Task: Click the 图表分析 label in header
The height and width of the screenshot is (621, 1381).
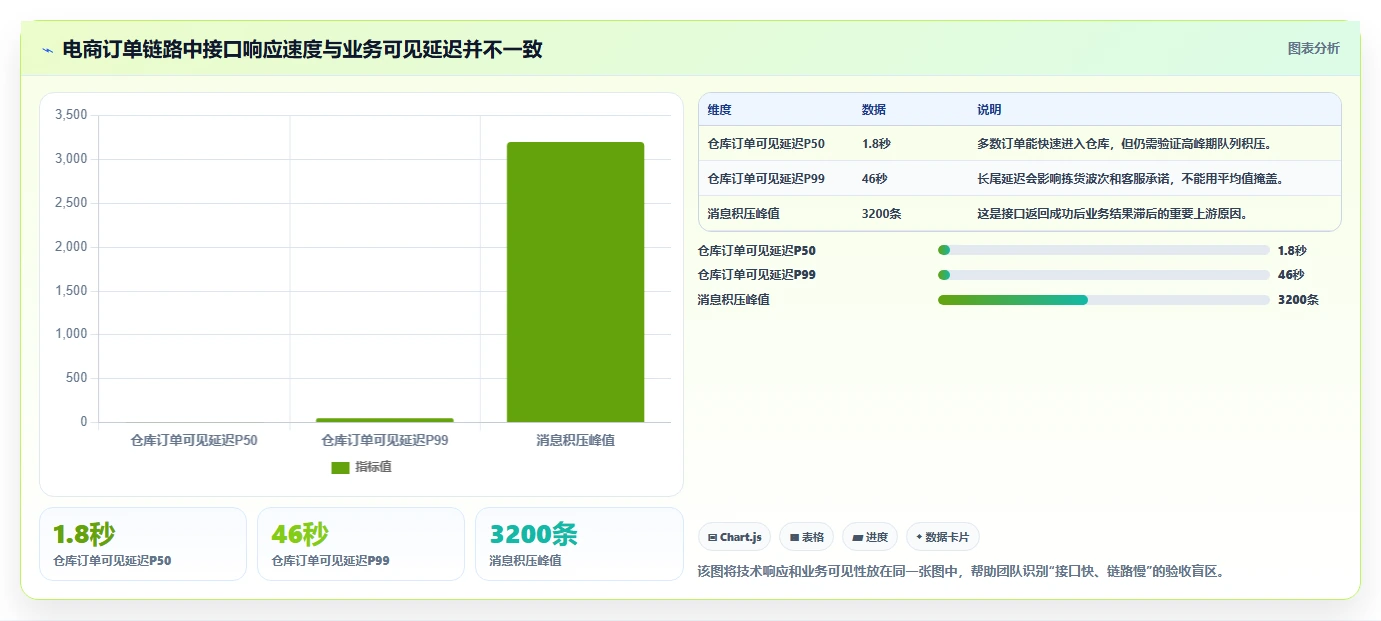Action: 1313,49
